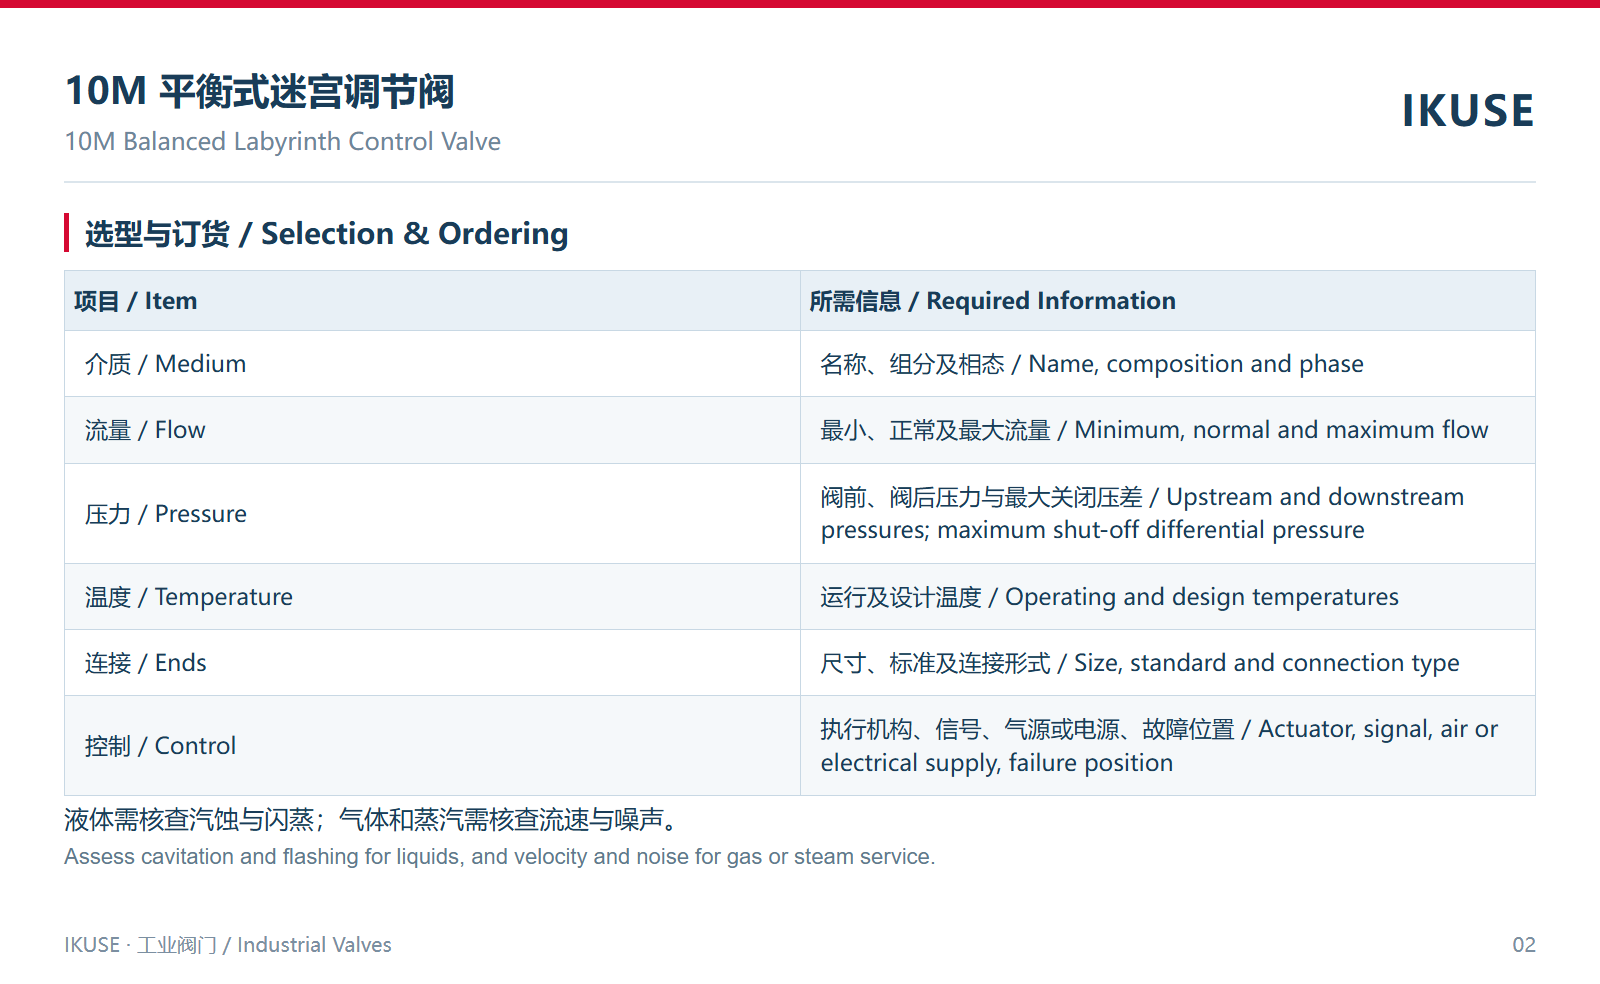Click the footer 'IKUSE · 工业阀门 / Industrial Valves'
The image size is (1600, 984).
pos(228,945)
